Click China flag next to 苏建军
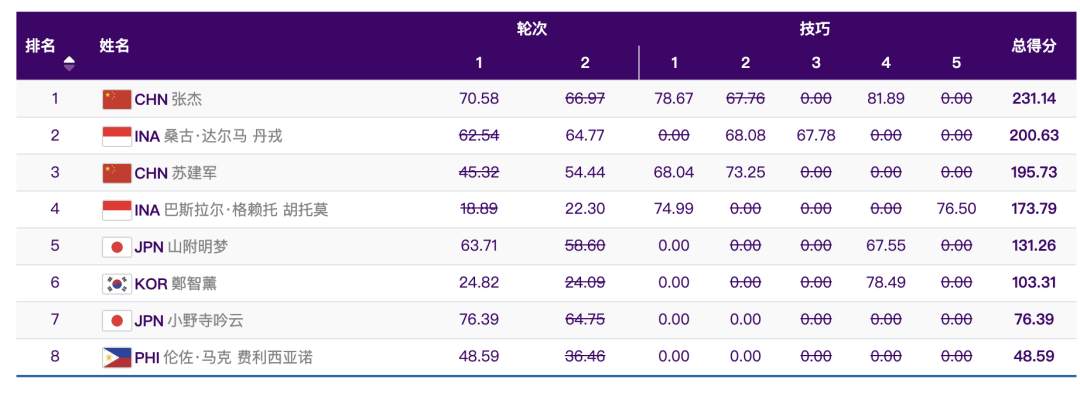 [116, 173]
